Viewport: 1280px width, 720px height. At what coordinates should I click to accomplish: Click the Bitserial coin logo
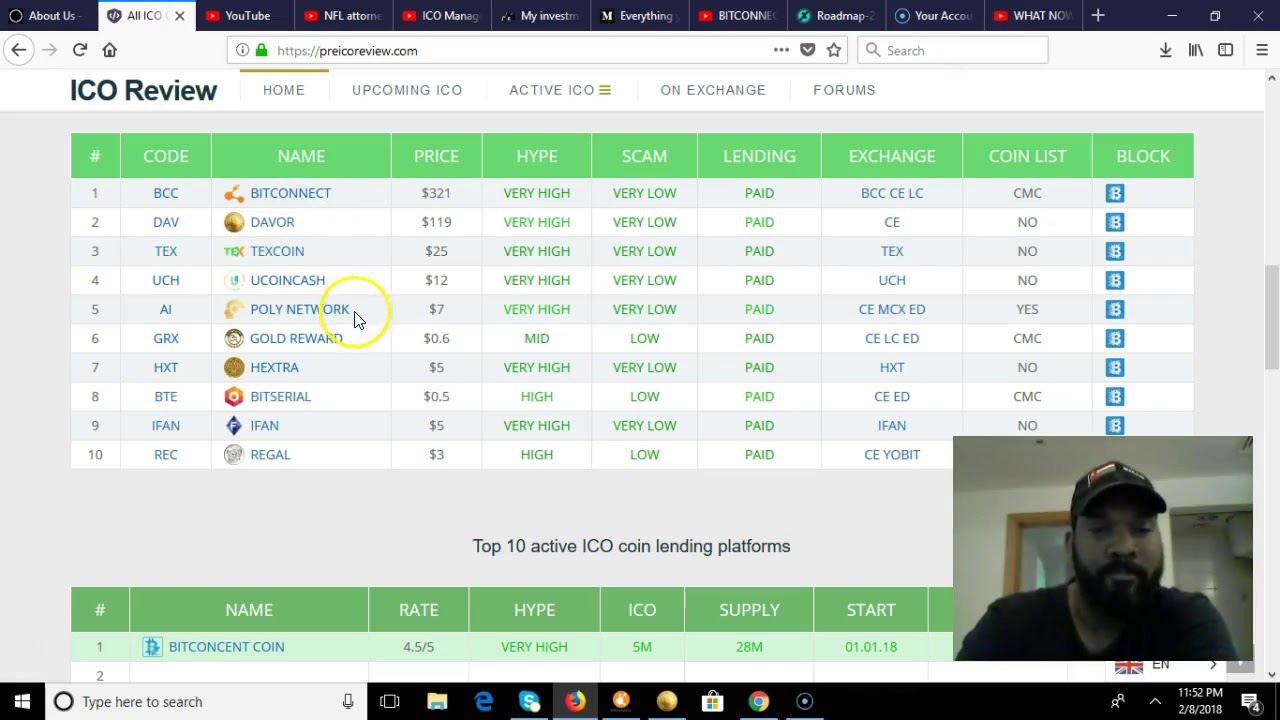234,396
